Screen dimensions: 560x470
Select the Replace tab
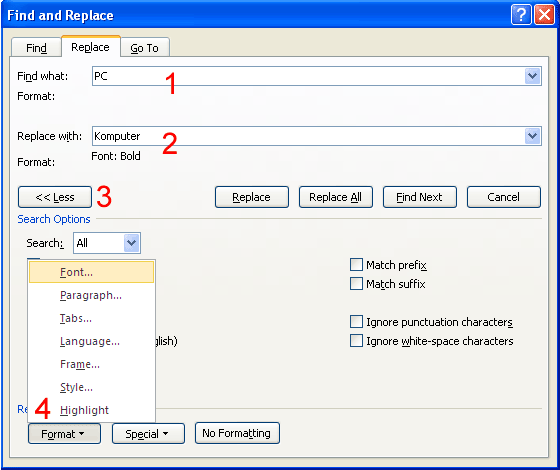[91, 47]
